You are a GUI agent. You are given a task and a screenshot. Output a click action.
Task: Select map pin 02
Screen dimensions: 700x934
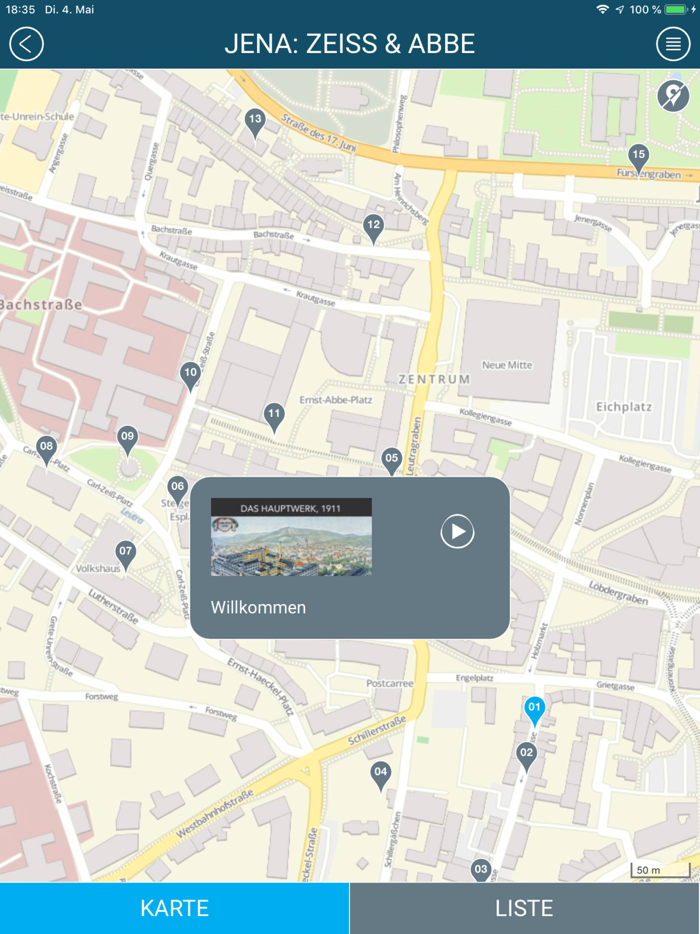tap(526, 757)
